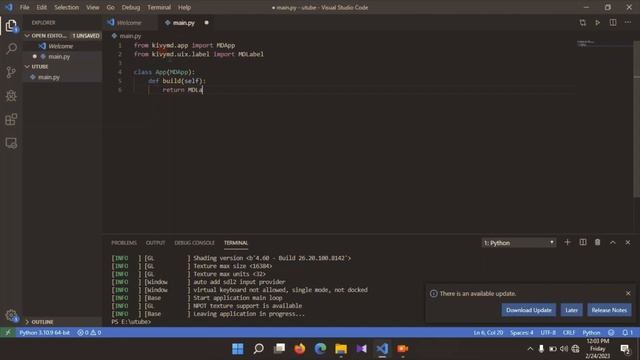This screenshot has width=640, height=360.
Task: Open the Edit menu
Action: point(41,7)
